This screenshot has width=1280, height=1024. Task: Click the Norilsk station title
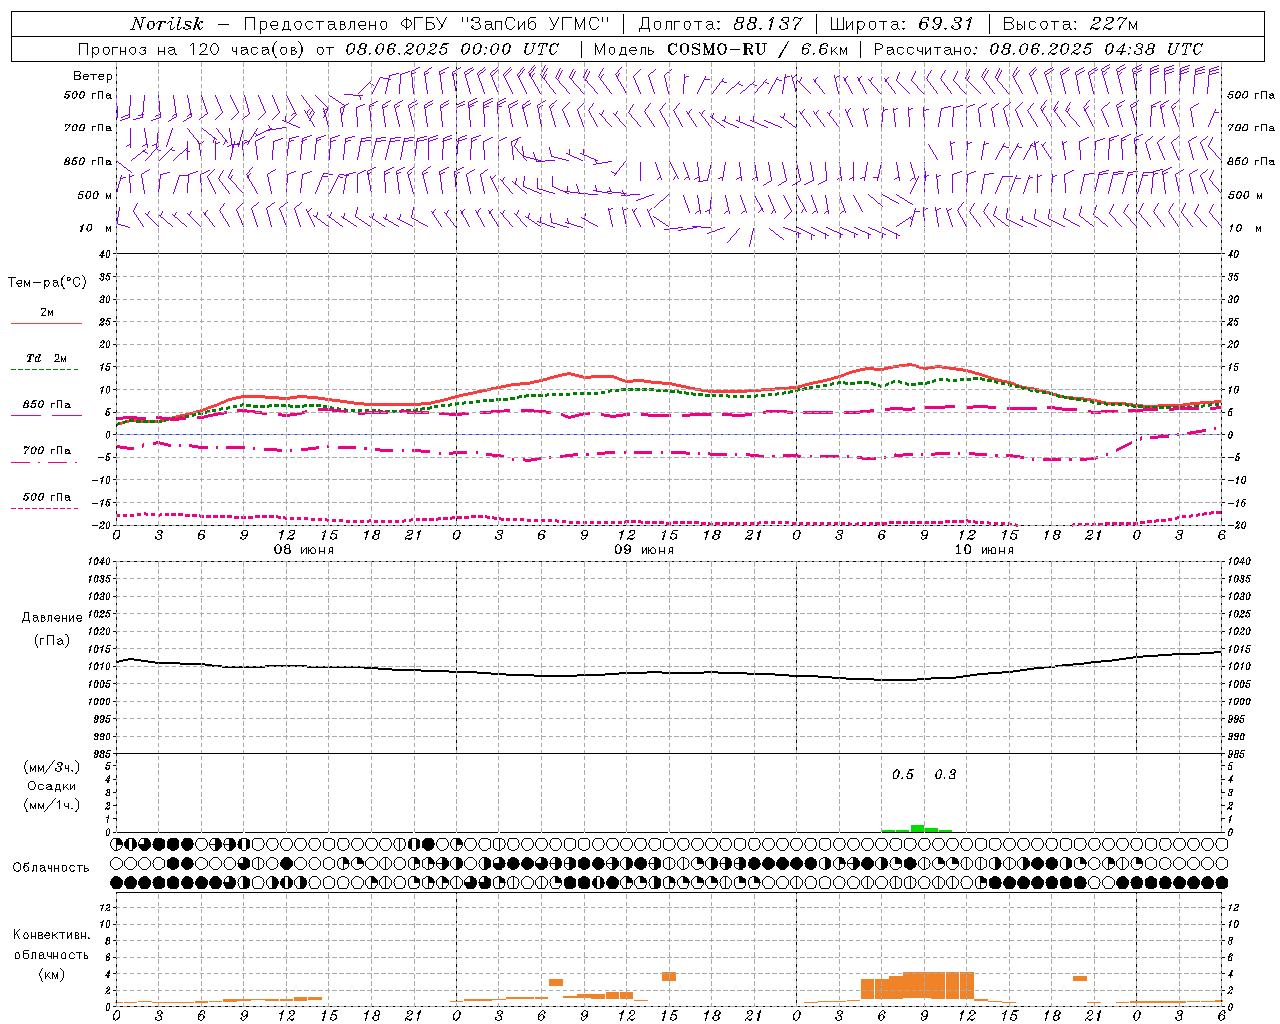click(167, 24)
